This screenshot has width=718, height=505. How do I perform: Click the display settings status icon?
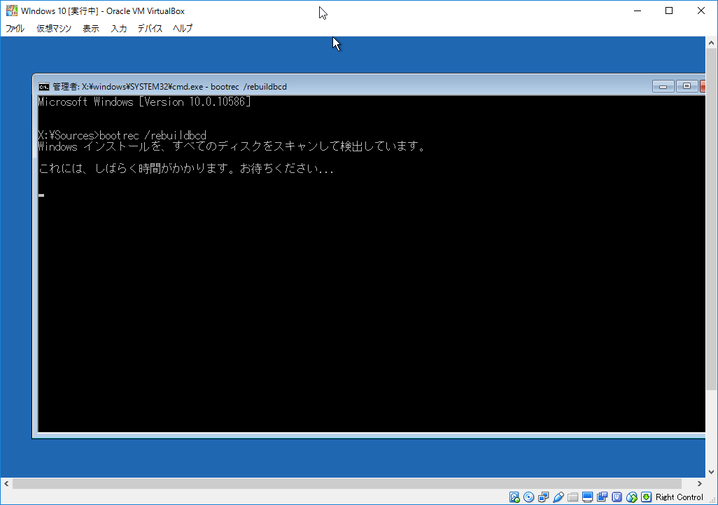point(587,497)
